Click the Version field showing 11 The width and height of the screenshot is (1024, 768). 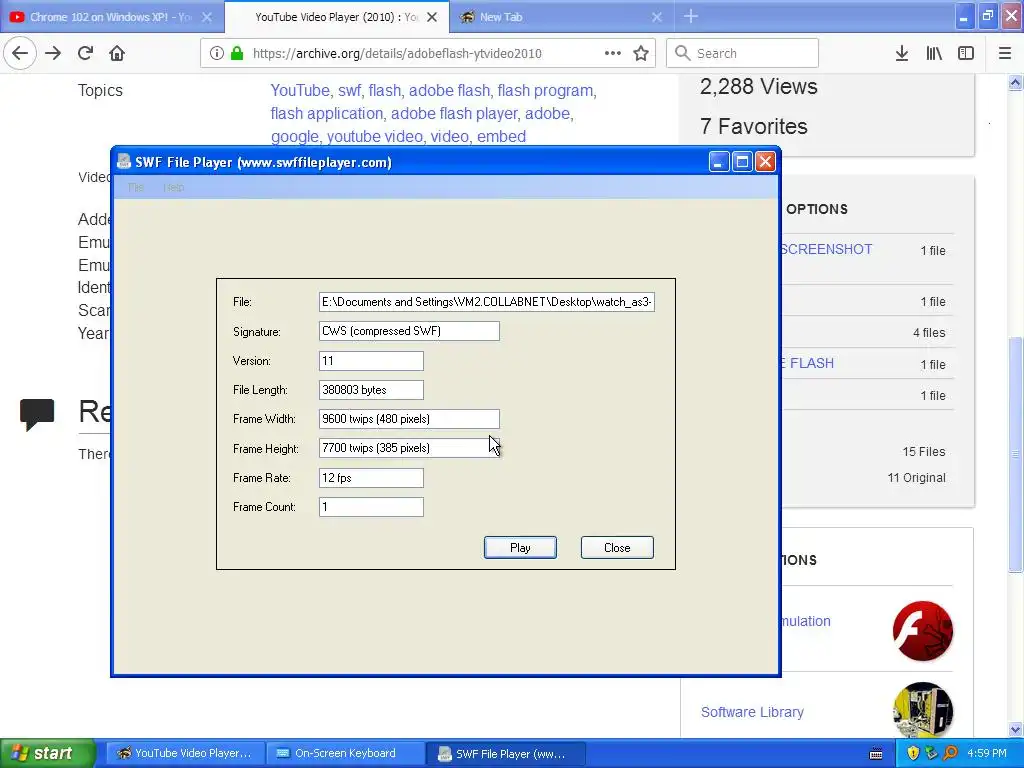371,360
